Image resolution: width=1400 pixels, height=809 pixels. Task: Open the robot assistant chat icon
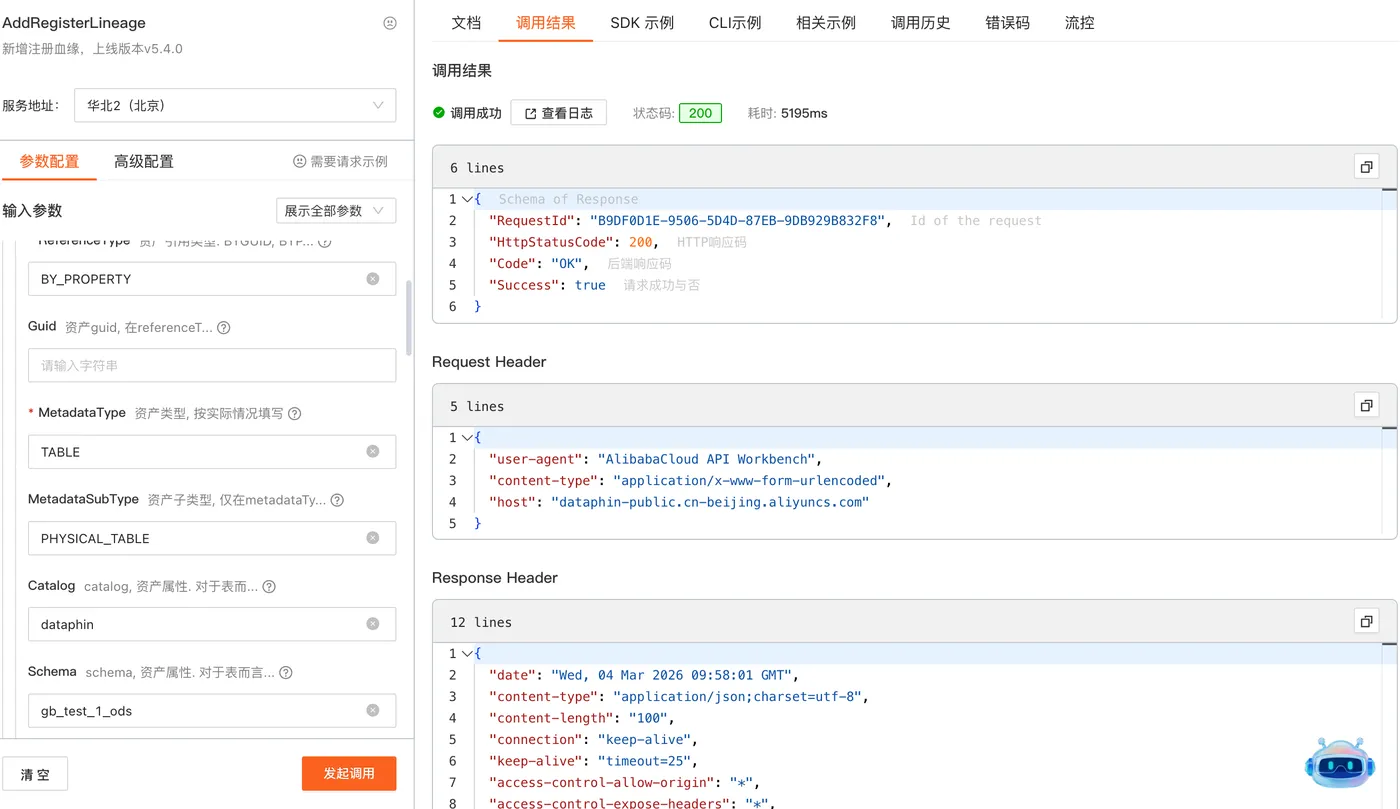[x=1340, y=764]
